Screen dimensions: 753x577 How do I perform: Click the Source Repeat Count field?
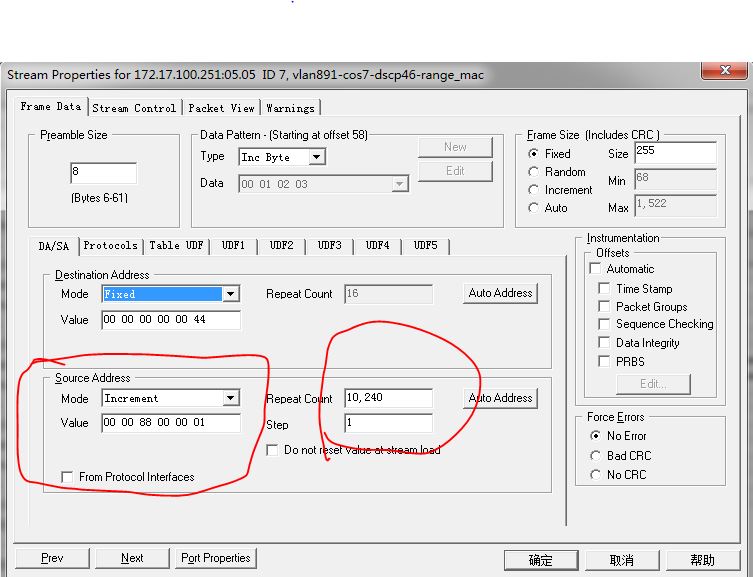pos(389,397)
